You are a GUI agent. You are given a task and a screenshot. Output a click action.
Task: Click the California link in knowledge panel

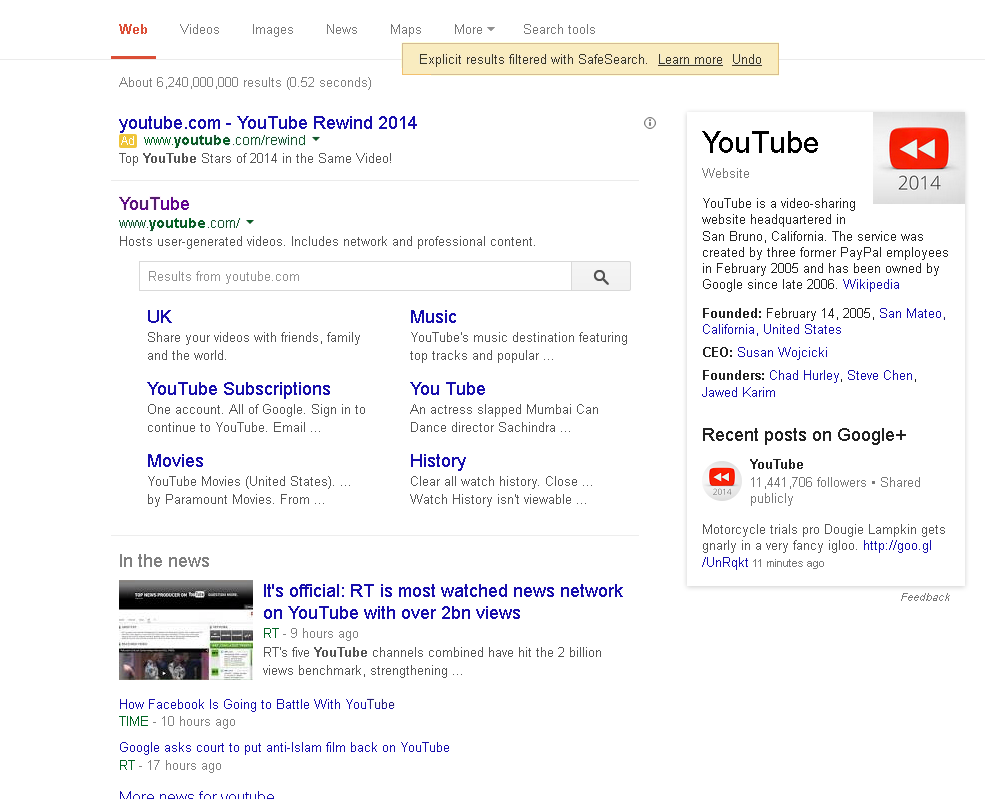[728, 330]
